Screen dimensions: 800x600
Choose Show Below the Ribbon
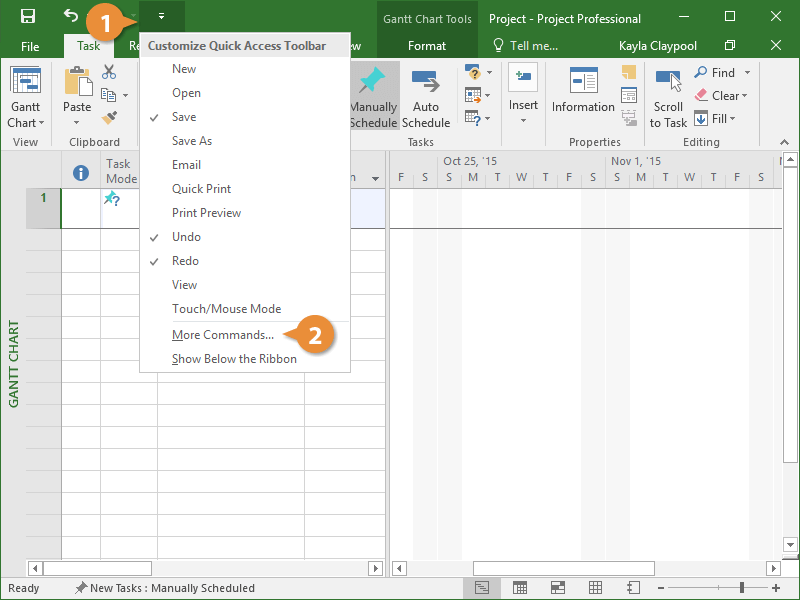[x=234, y=359]
